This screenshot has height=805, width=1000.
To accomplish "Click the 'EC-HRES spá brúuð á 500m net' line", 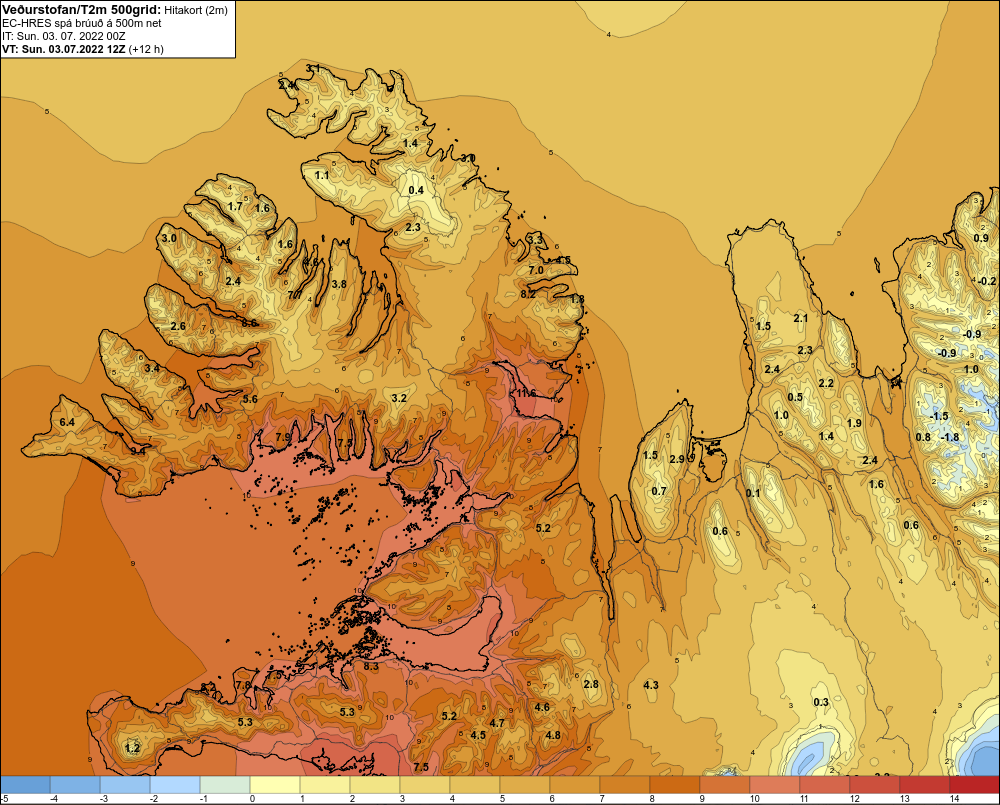I will pos(82,23).
